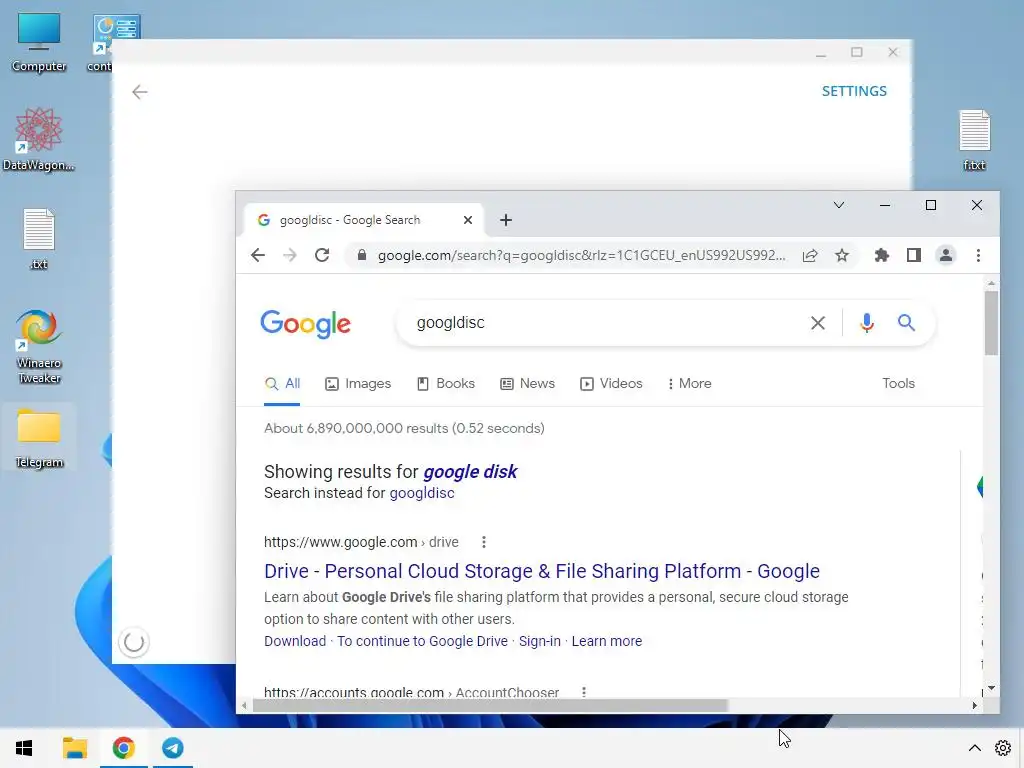Open File Explorer from the taskbar
Viewport: 1024px width, 768px height.
[x=74, y=748]
